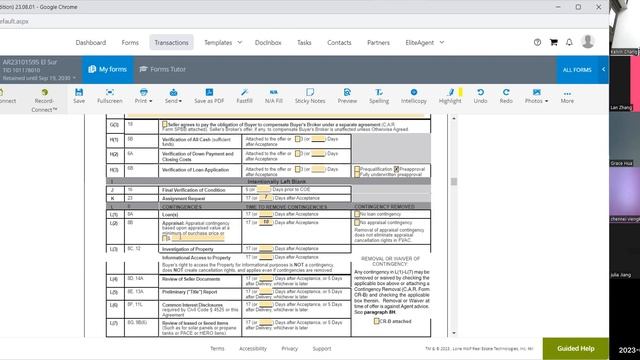Check Verification of Loan Application attached box
This screenshot has height=360, width=640.
(x=298, y=169)
